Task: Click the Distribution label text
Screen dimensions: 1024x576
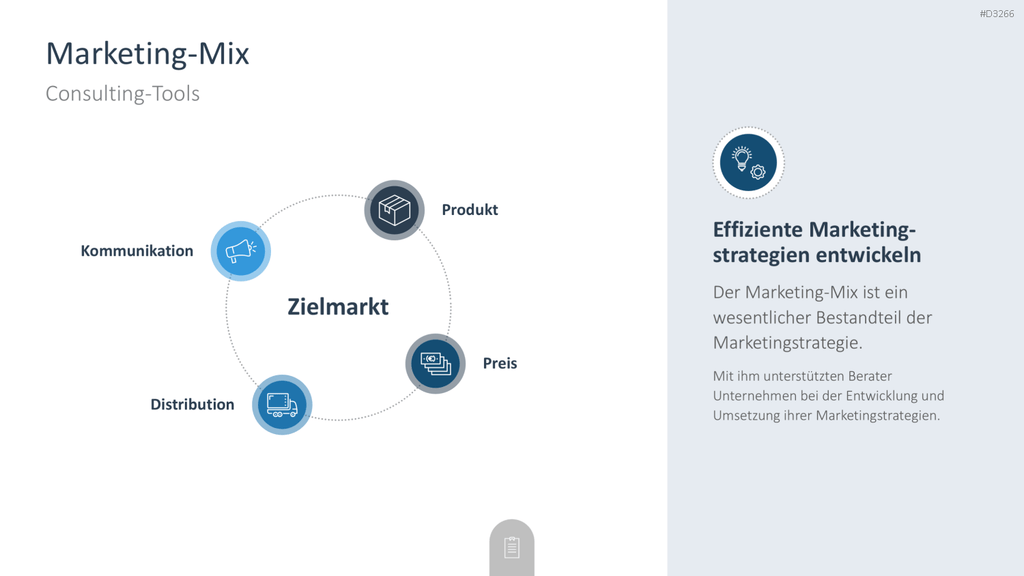Action: click(192, 404)
